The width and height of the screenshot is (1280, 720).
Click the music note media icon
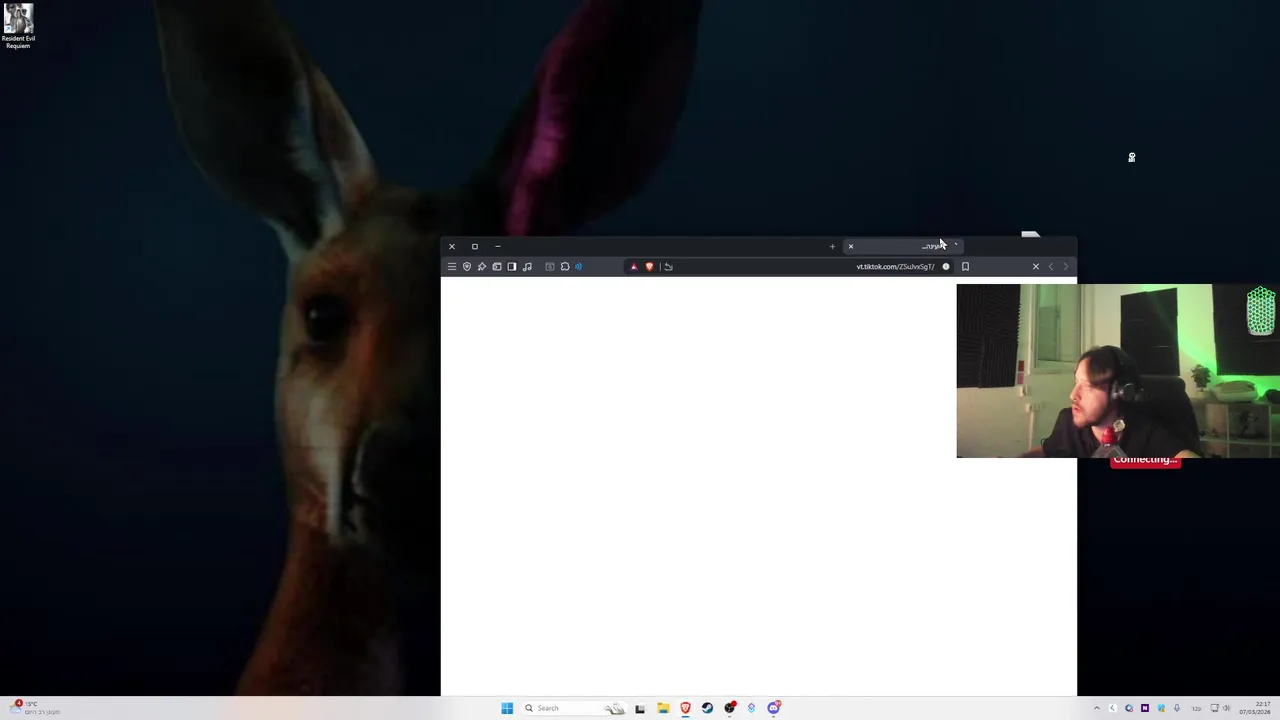click(527, 267)
